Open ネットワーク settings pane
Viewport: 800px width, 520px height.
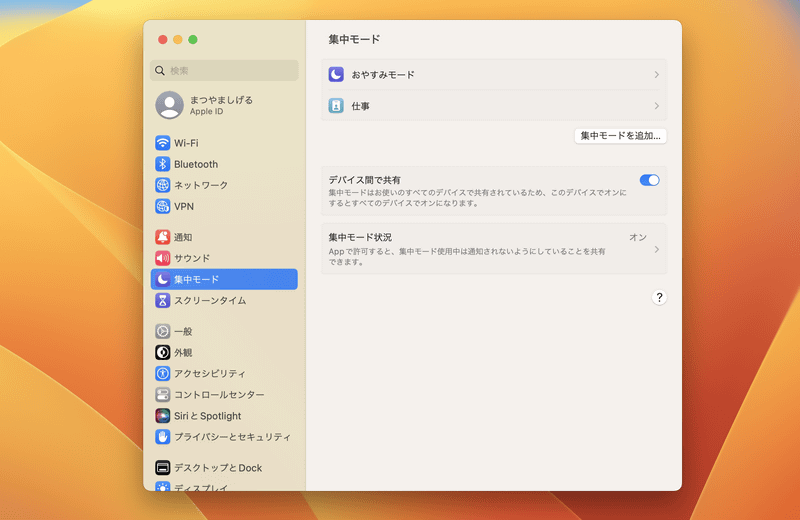[x=224, y=185]
